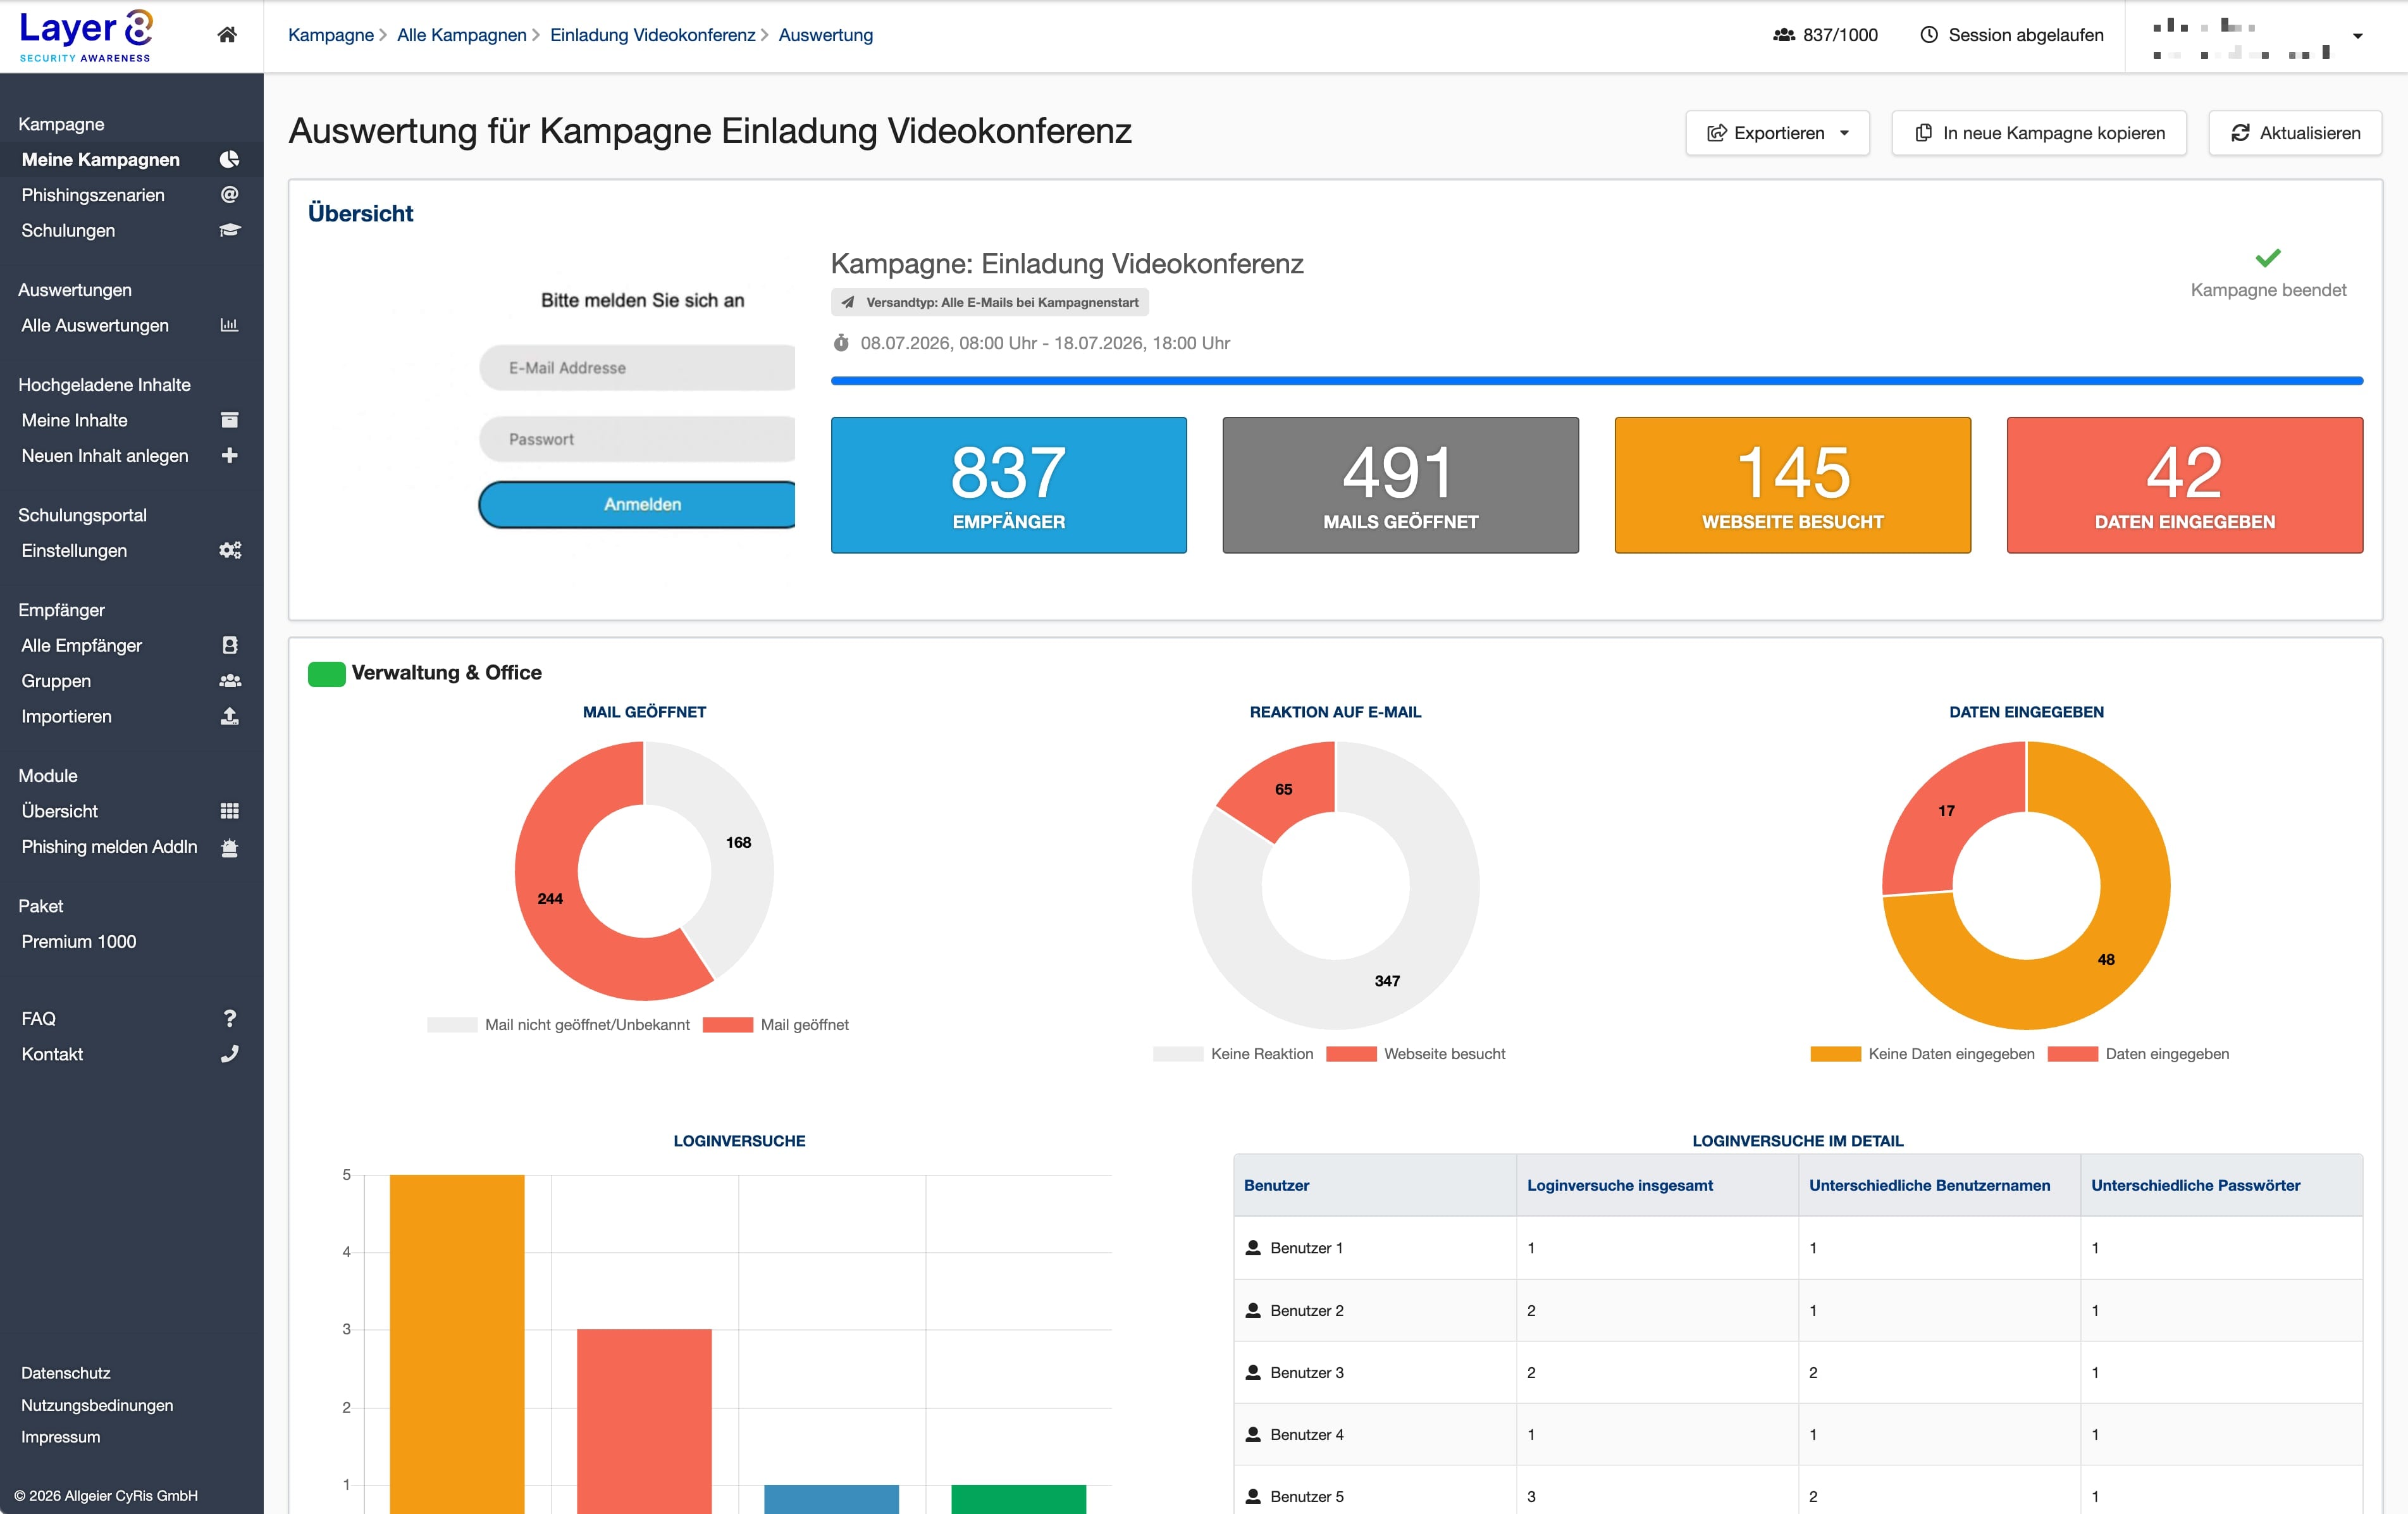Screen dimensions: 2408x1514
Task: Click the archive icon beside Meine Inhalte
Action: pyautogui.click(x=229, y=420)
